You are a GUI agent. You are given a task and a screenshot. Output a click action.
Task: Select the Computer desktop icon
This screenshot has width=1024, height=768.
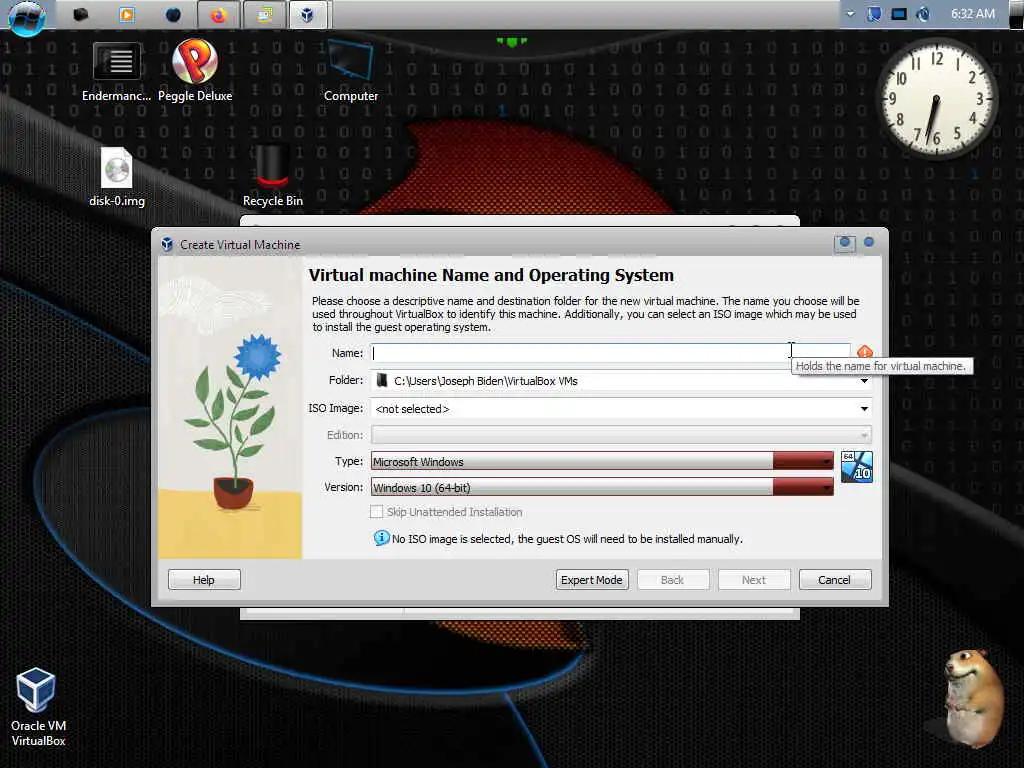[x=351, y=71]
